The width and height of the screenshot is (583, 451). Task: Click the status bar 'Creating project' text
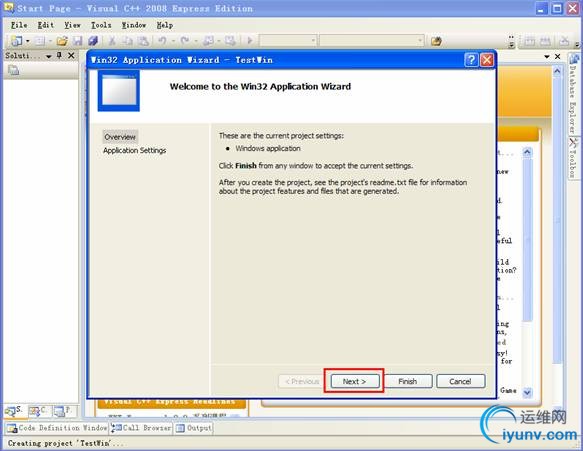click(x=65, y=443)
